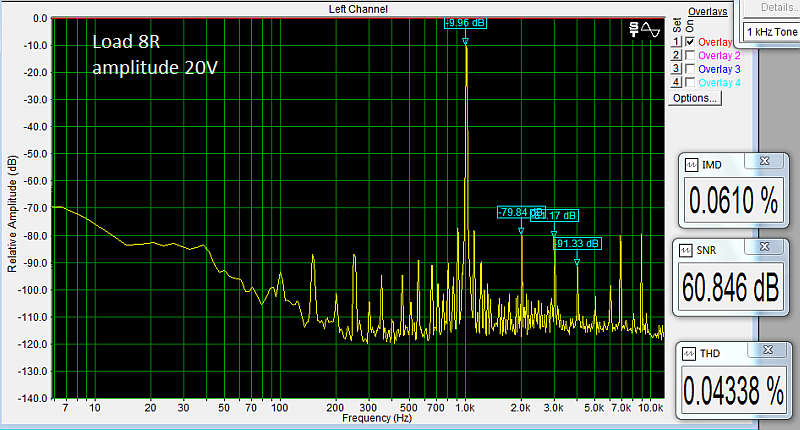The width and height of the screenshot is (800, 430).
Task: Click the magenta Overlay 2 label
Action: (x=719, y=56)
